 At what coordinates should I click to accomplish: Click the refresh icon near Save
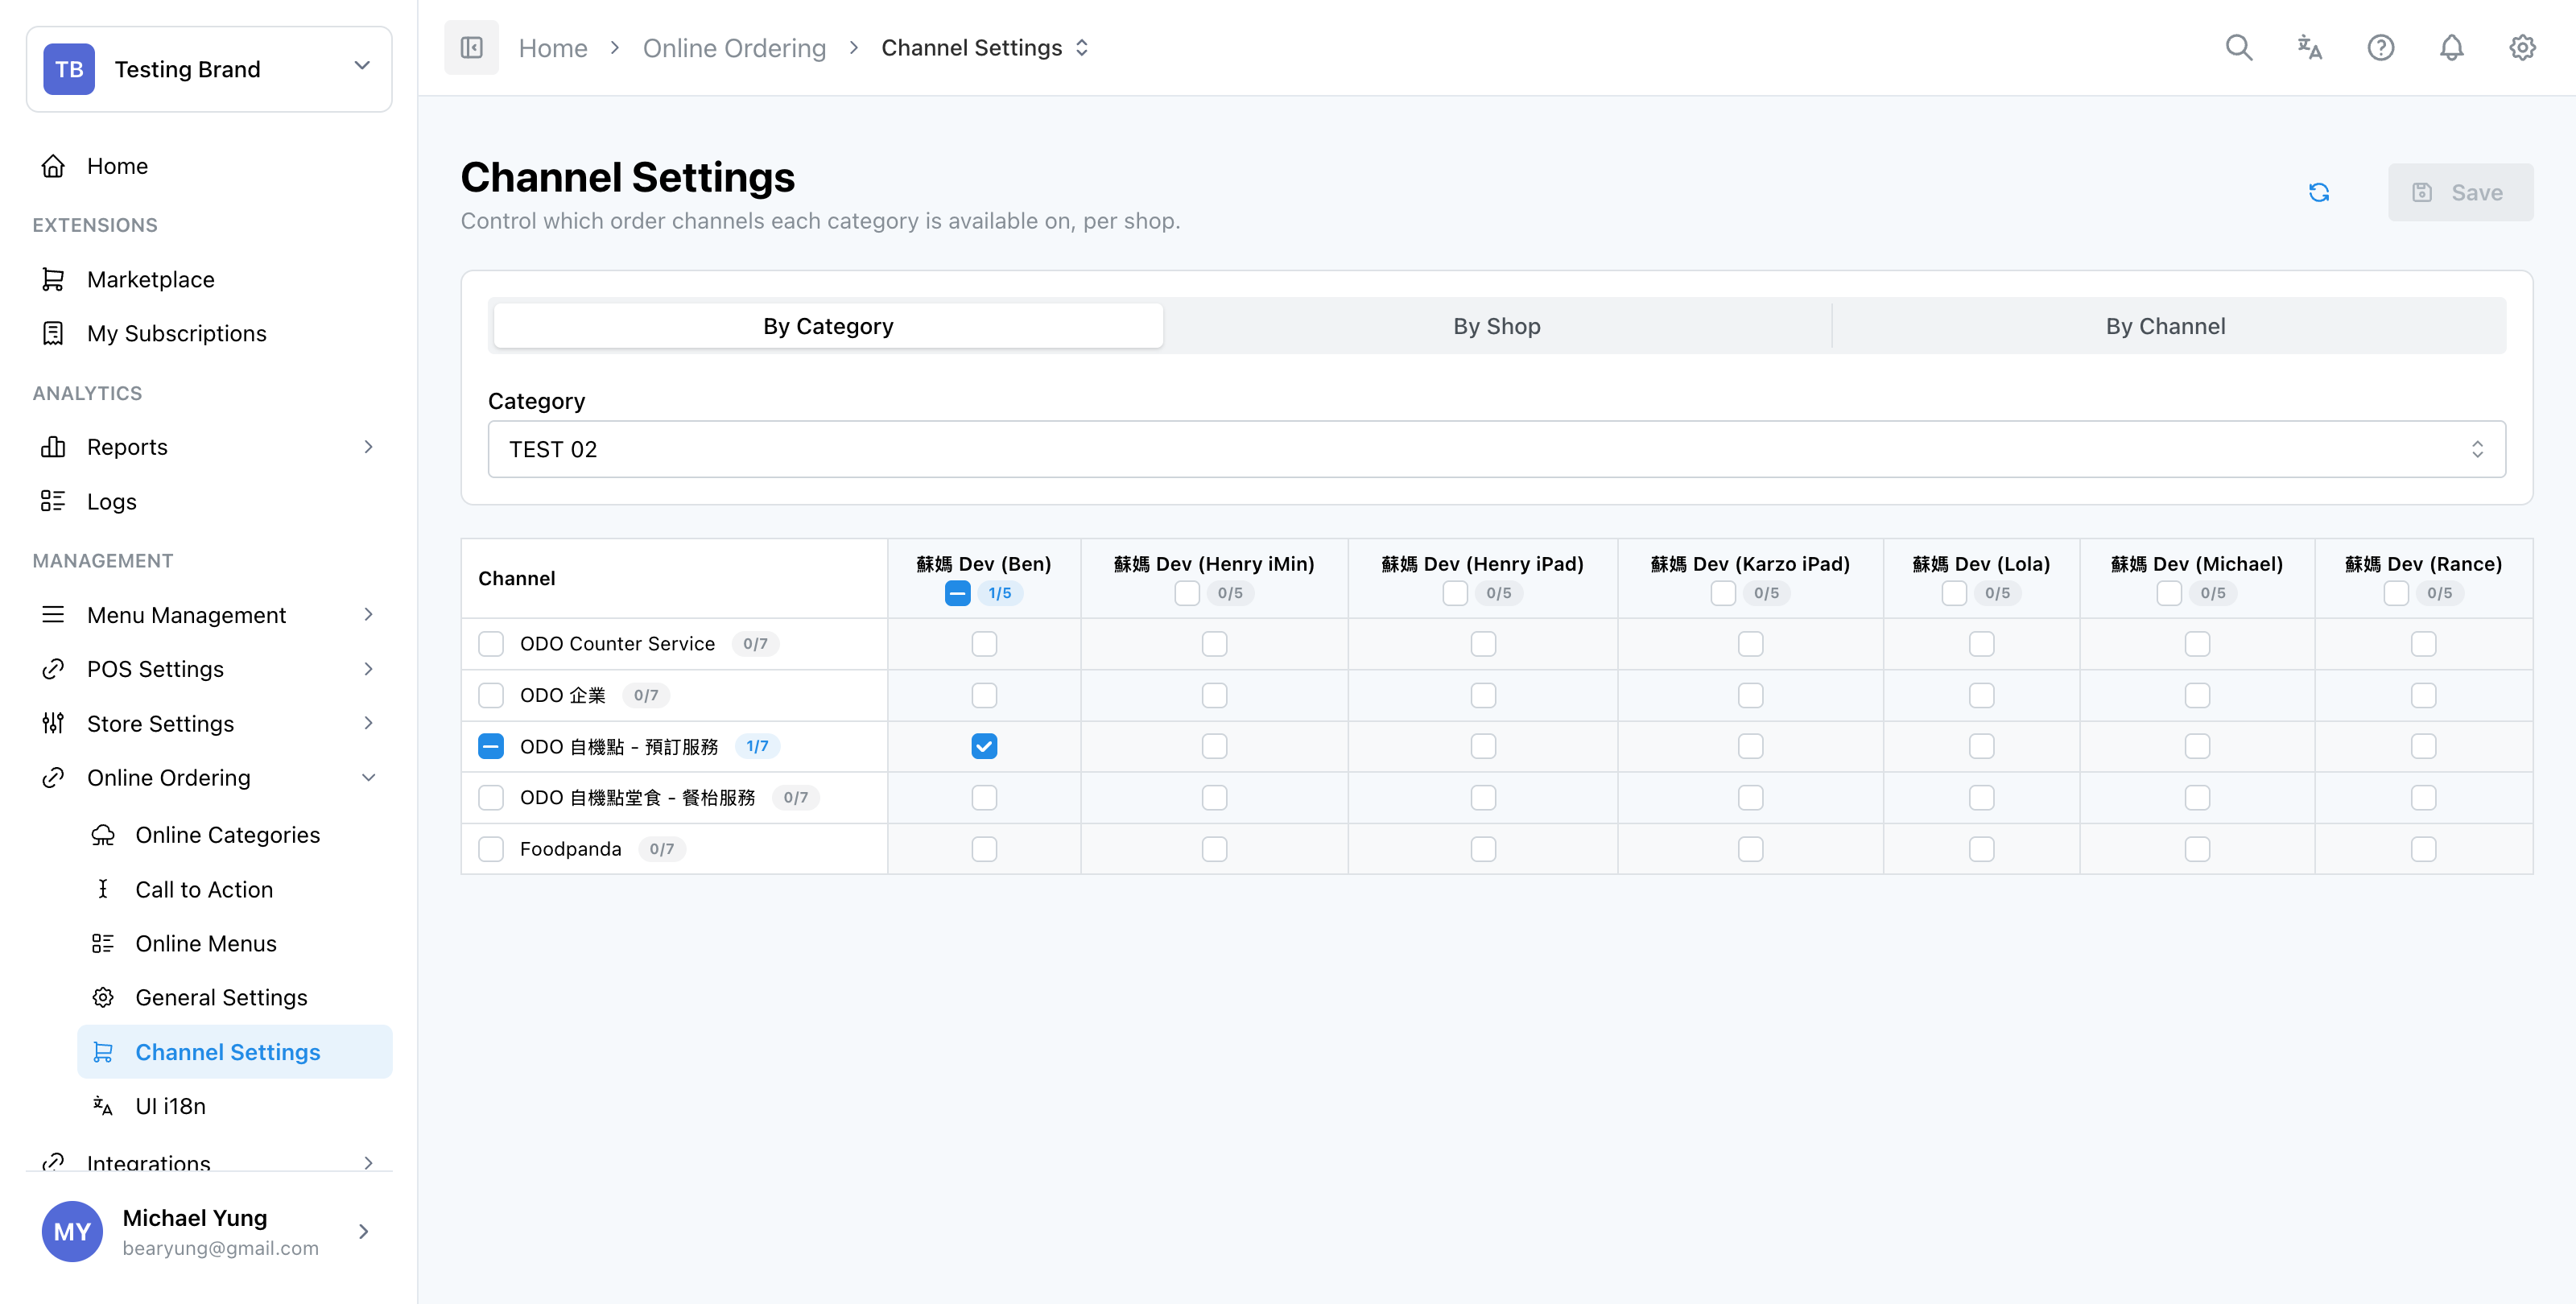tap(2321, 192)
